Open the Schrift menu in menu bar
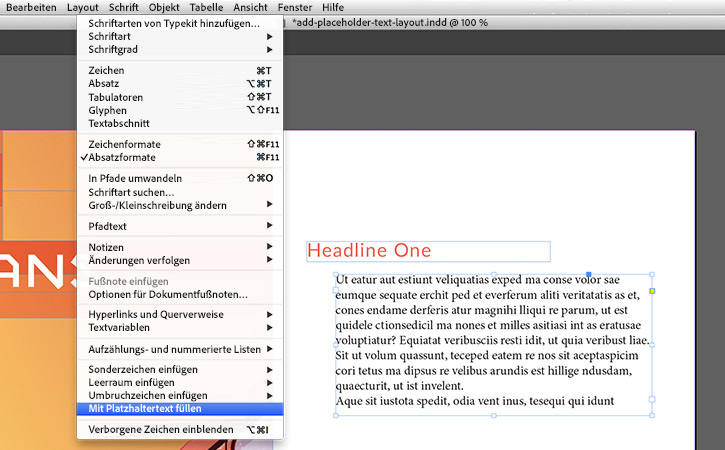The image size is (725, 450). coord(123,7)
